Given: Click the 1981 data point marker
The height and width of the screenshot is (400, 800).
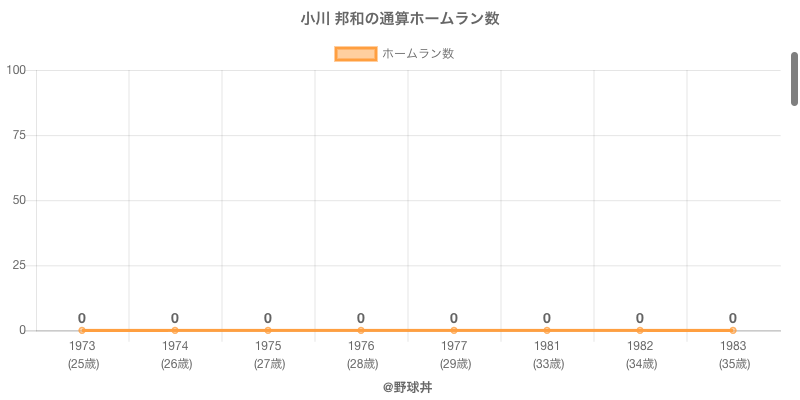Looking at the screenshot, I should click(x=547, y=330).
